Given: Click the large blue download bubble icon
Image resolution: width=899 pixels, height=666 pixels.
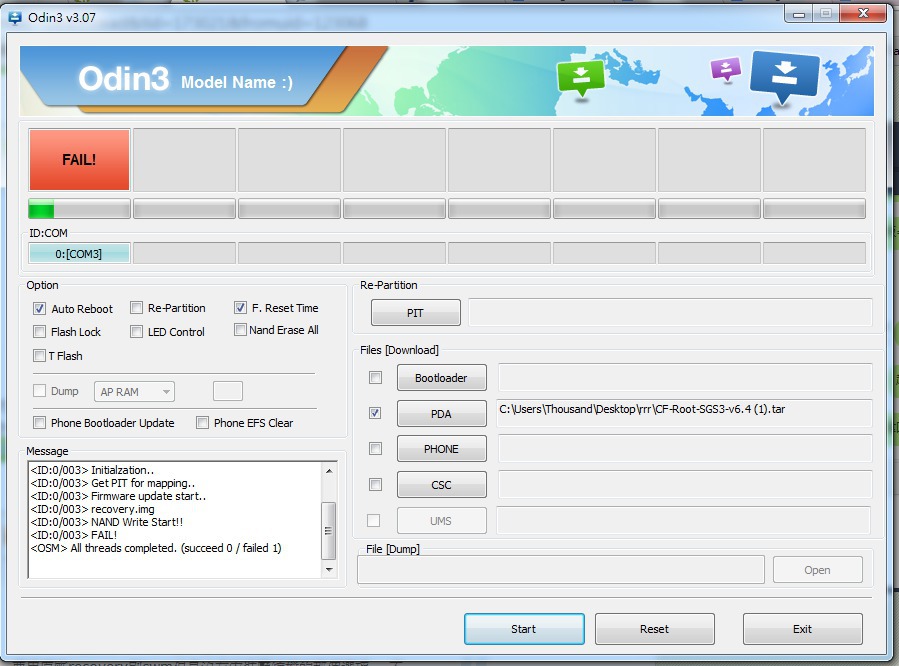Looking at the screenshot, I should pos(784,77).
